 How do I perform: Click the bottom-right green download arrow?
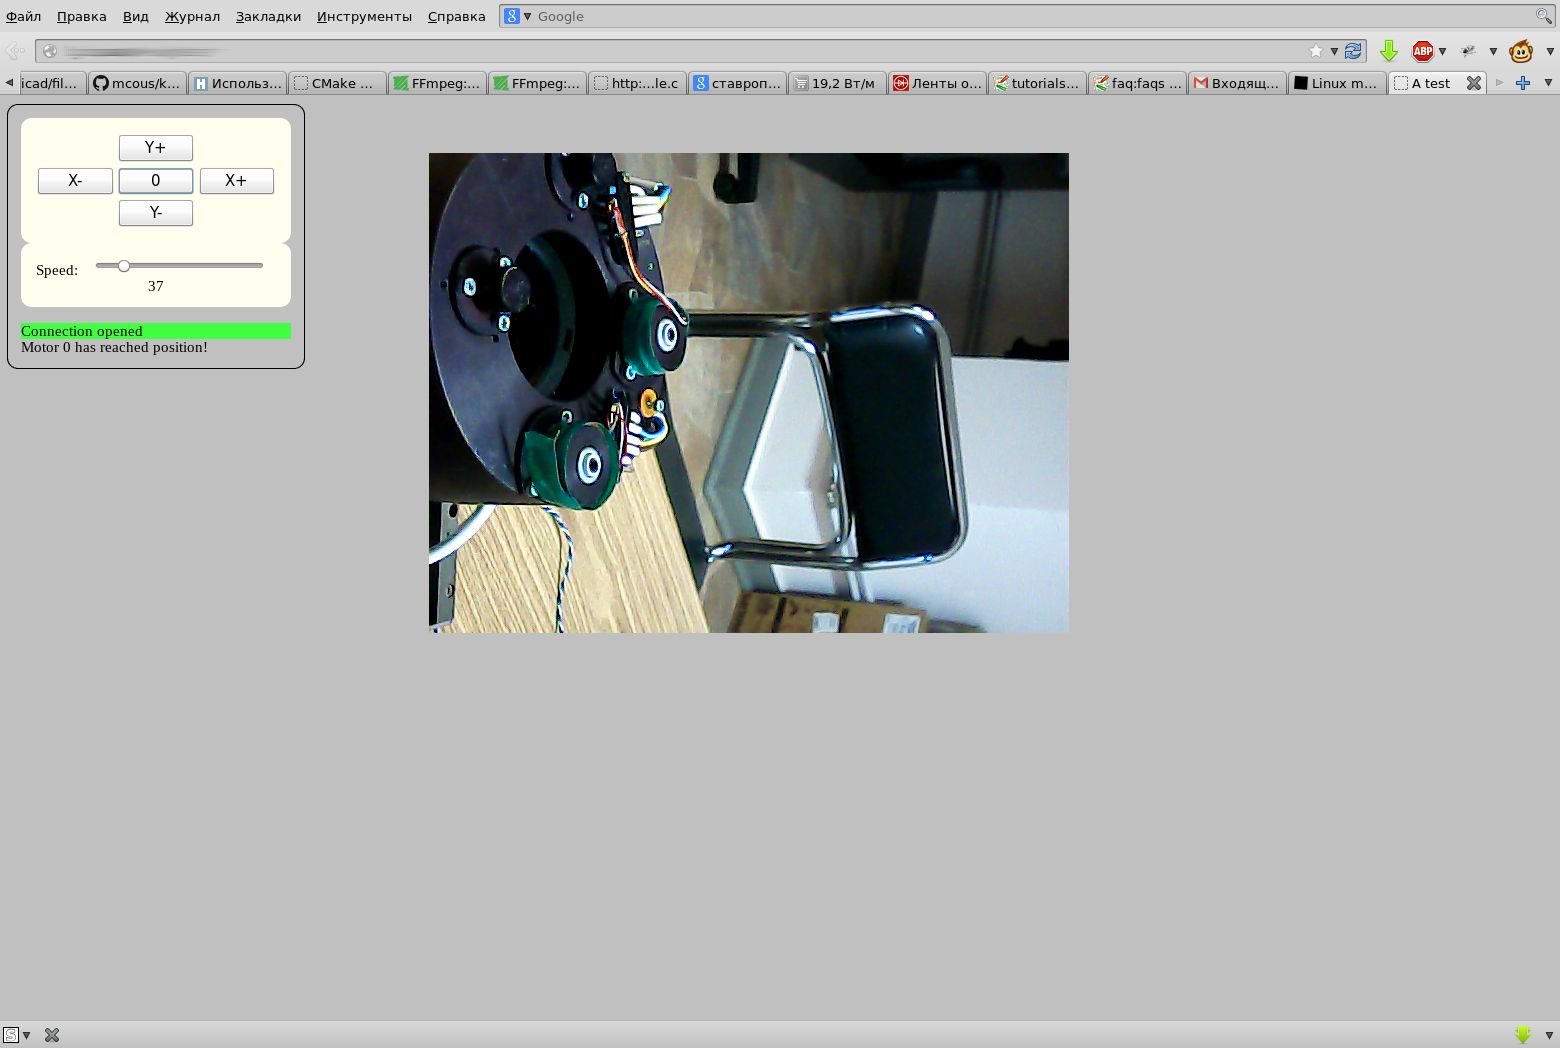click(1522, 1035)
